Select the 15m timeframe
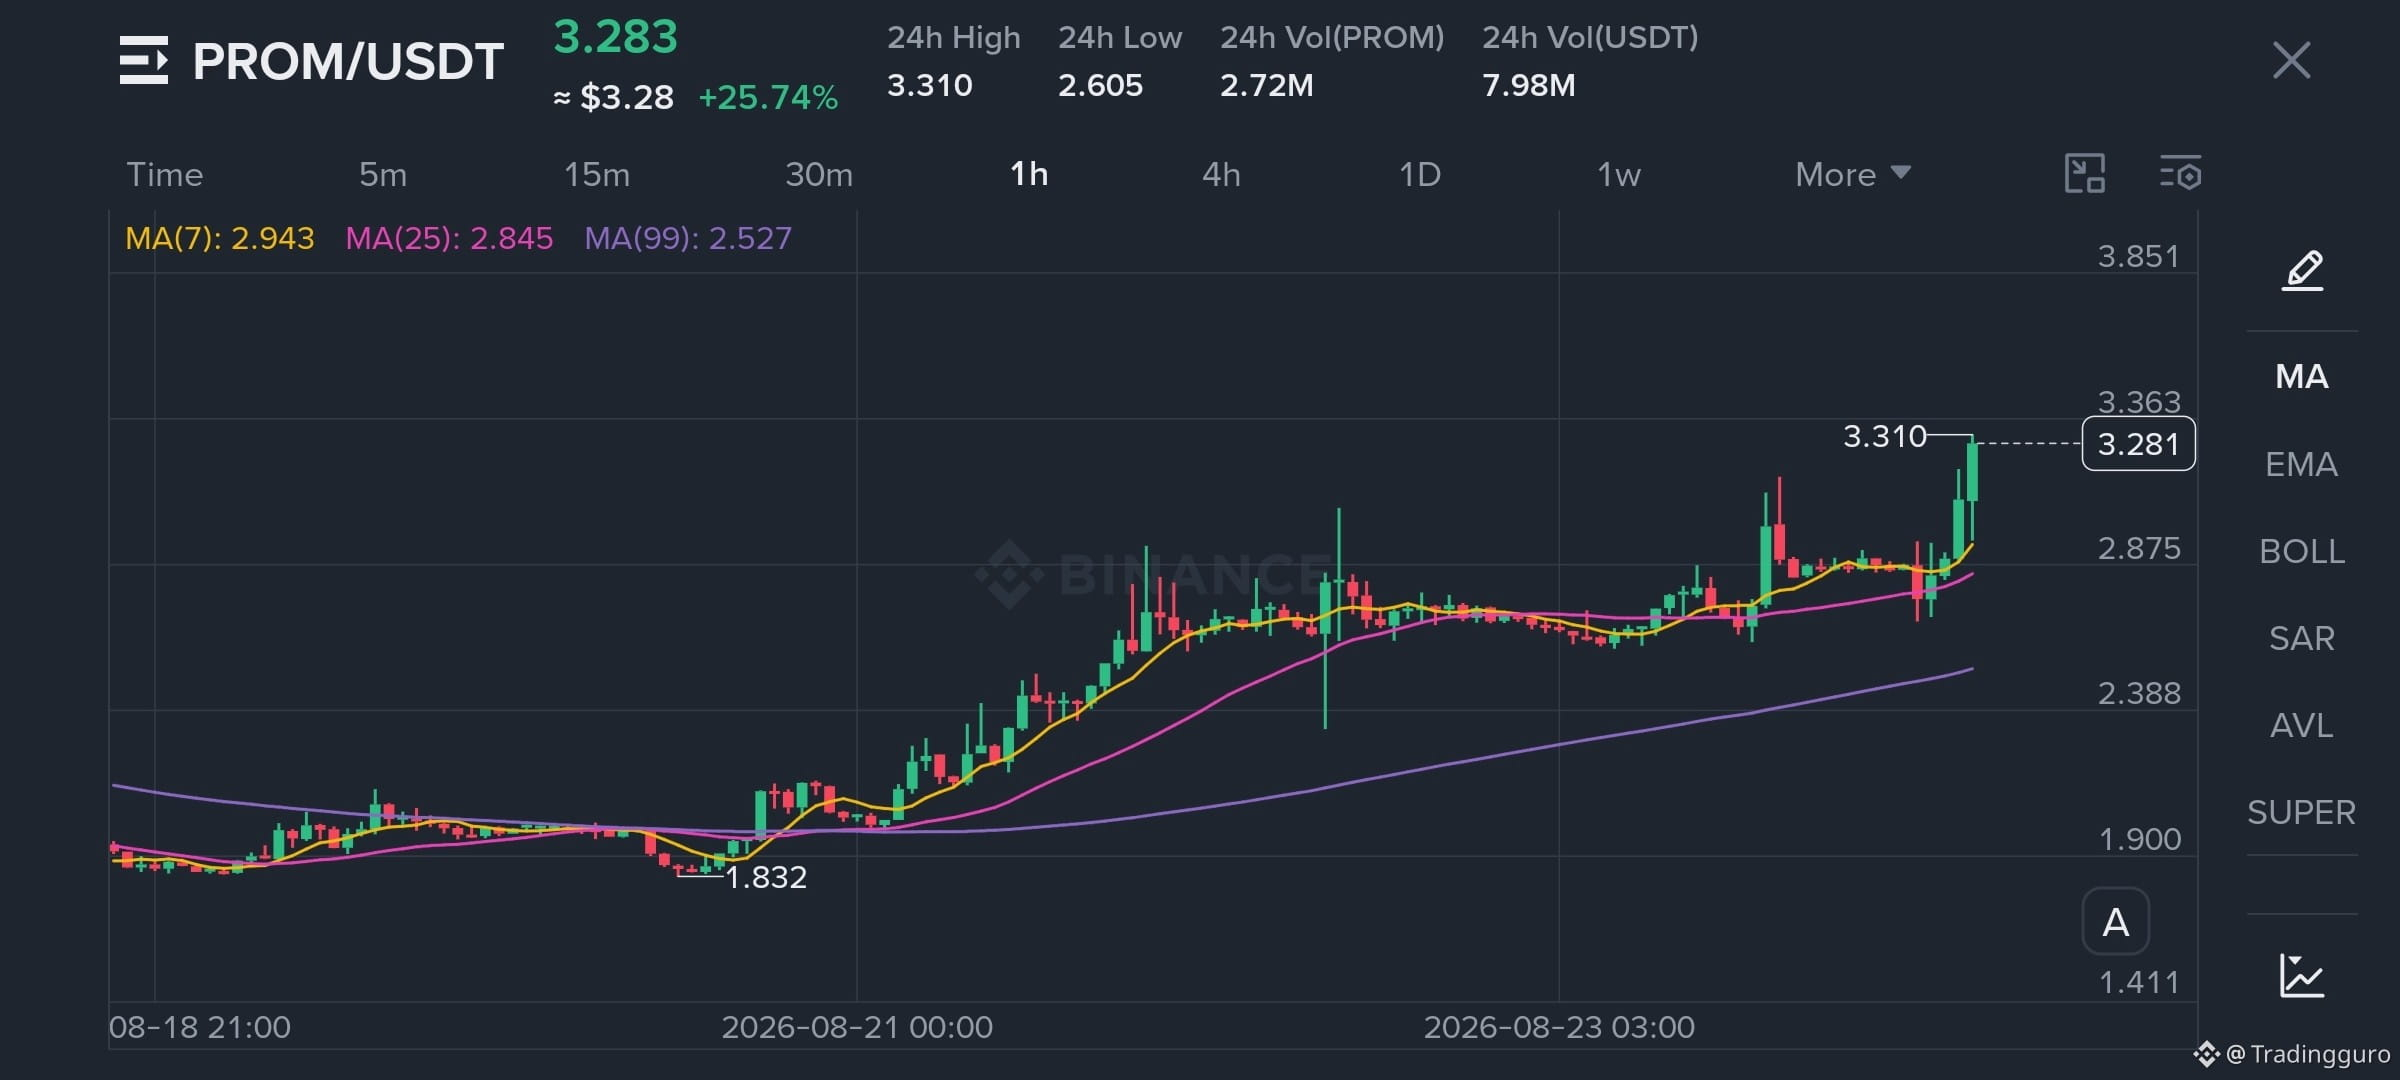This screenshot has width=2400, height=1080. (597, 175)
